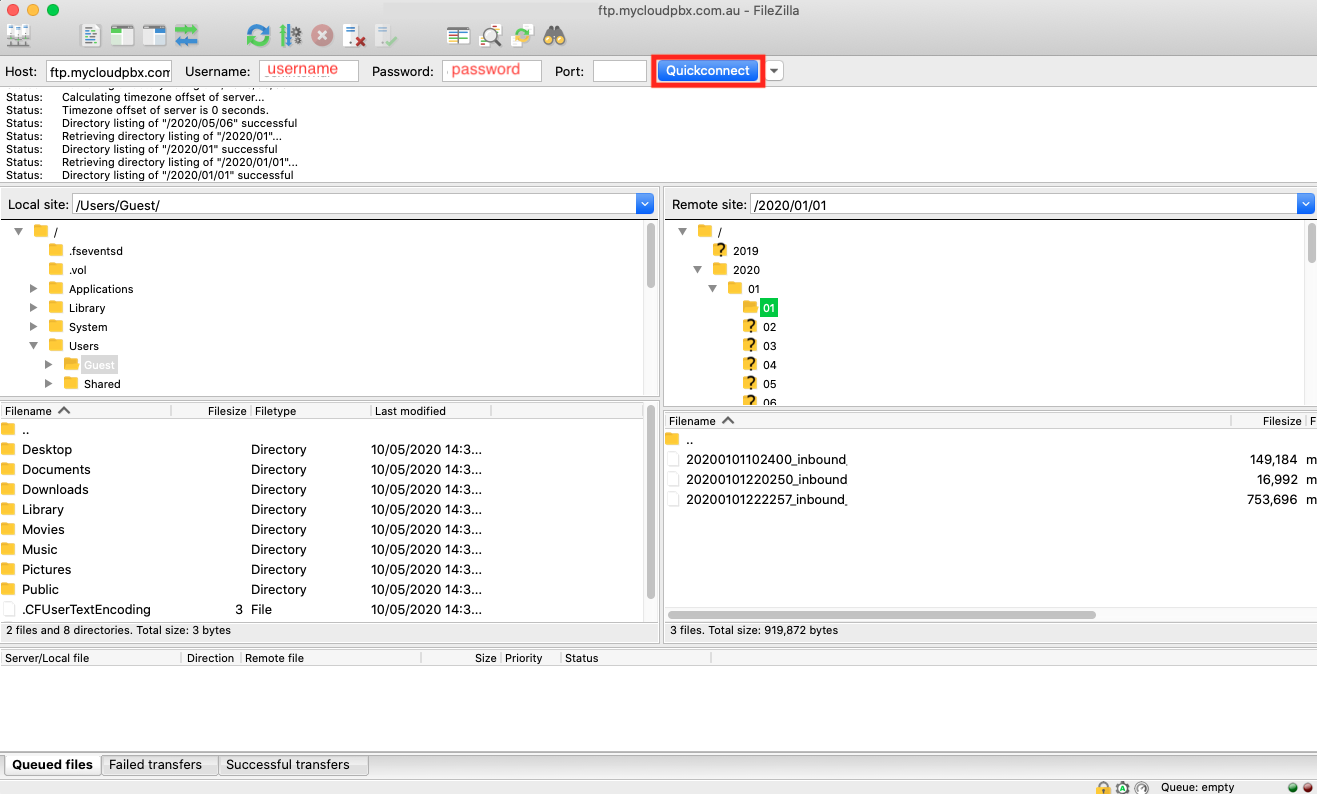Disconnect from the current server icon

tap(354, 36)
